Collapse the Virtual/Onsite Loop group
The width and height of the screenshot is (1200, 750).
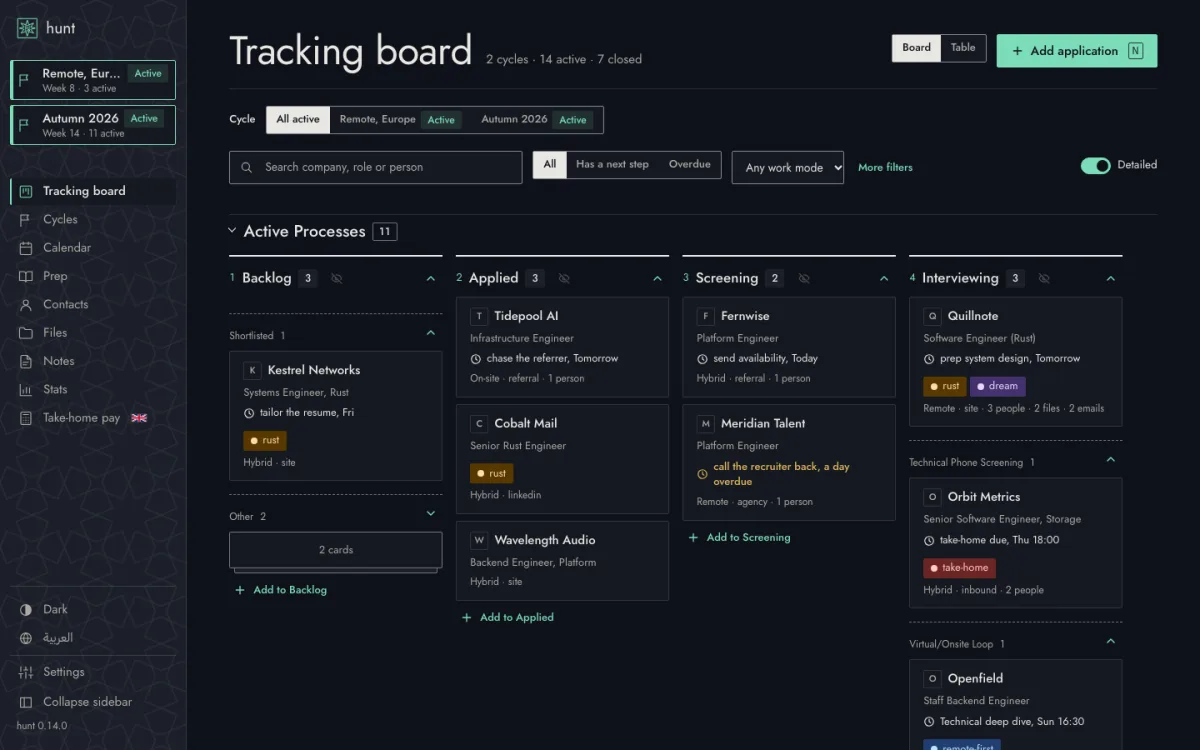click(x=1110, y=642)
